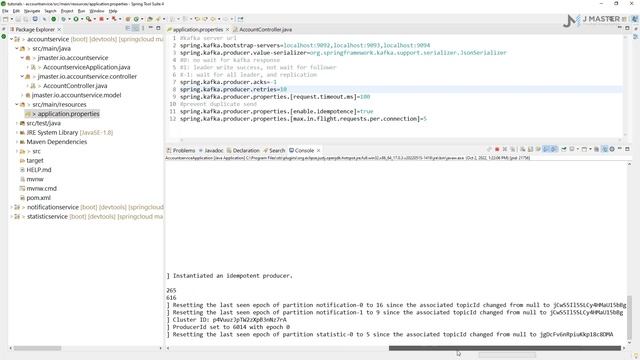Open the Debug button dropdown arrow
The height and width of the screenshot is (360, 640).
coord(69,19)
